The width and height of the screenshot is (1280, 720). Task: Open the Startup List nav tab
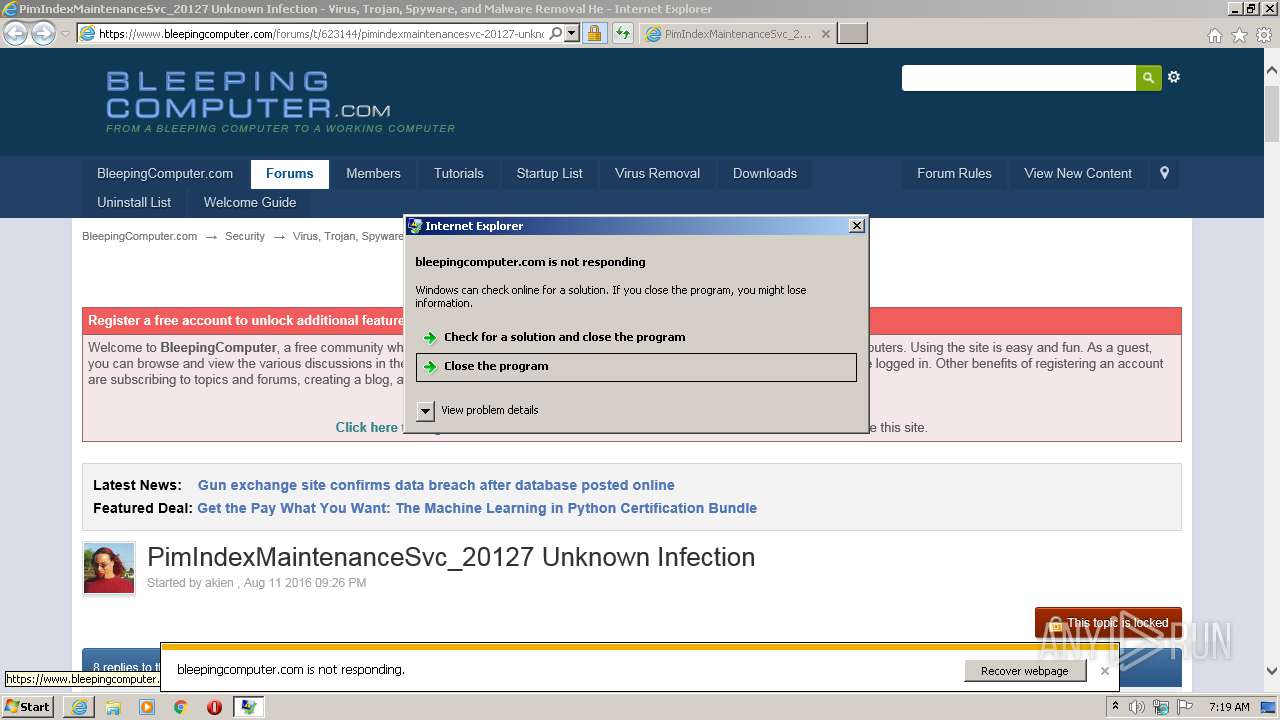tap(549, 173)
